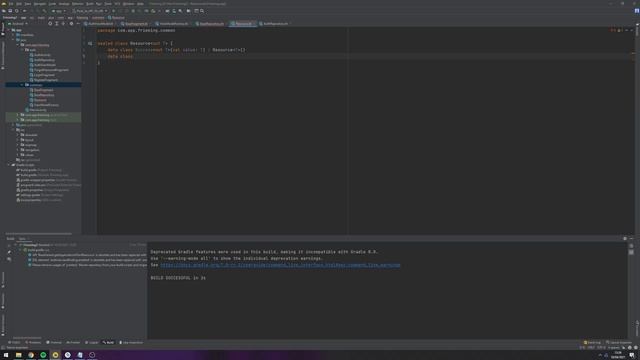
Task: Expand the navigation resource folder
Action: [18, 150]
